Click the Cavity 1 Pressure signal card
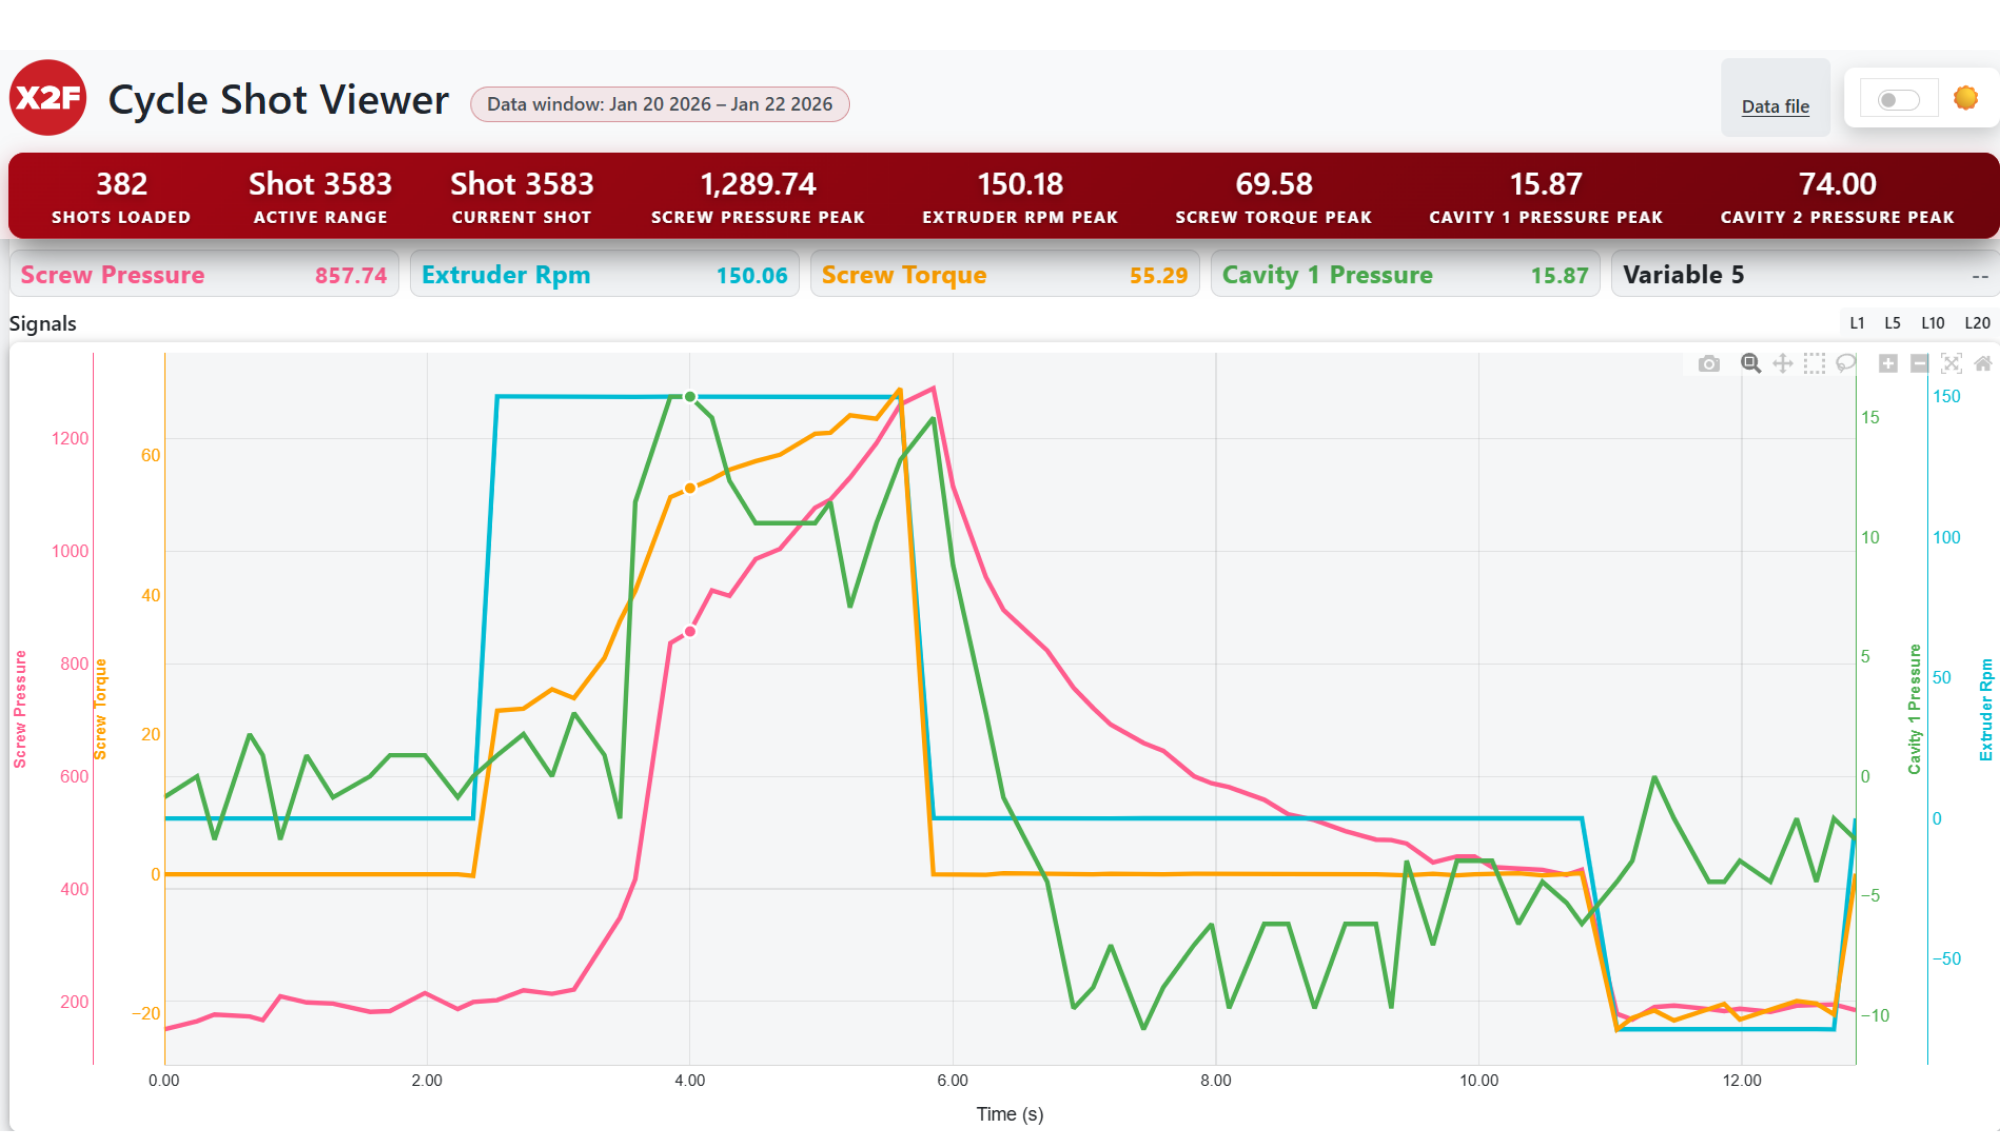The height and width of the screenshot is (1143, 2000). click(1405, 275)
